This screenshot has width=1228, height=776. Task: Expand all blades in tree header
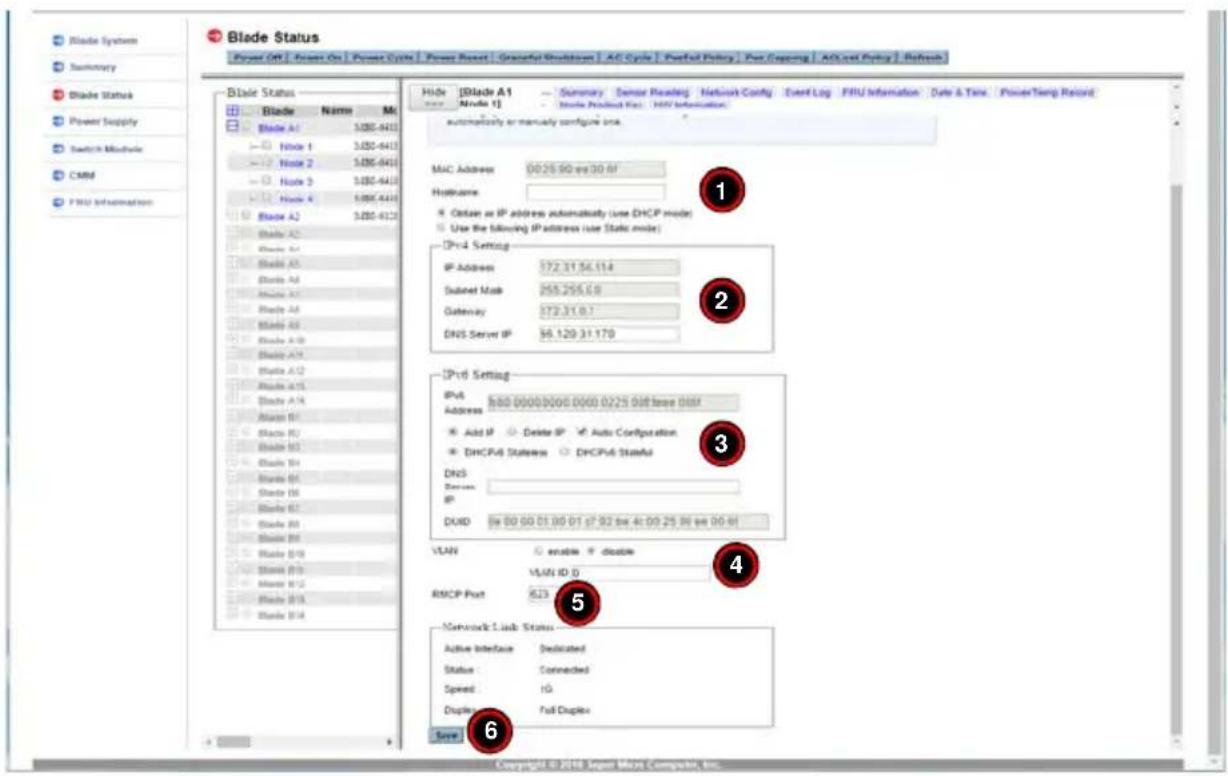click(x=233, y=113)
